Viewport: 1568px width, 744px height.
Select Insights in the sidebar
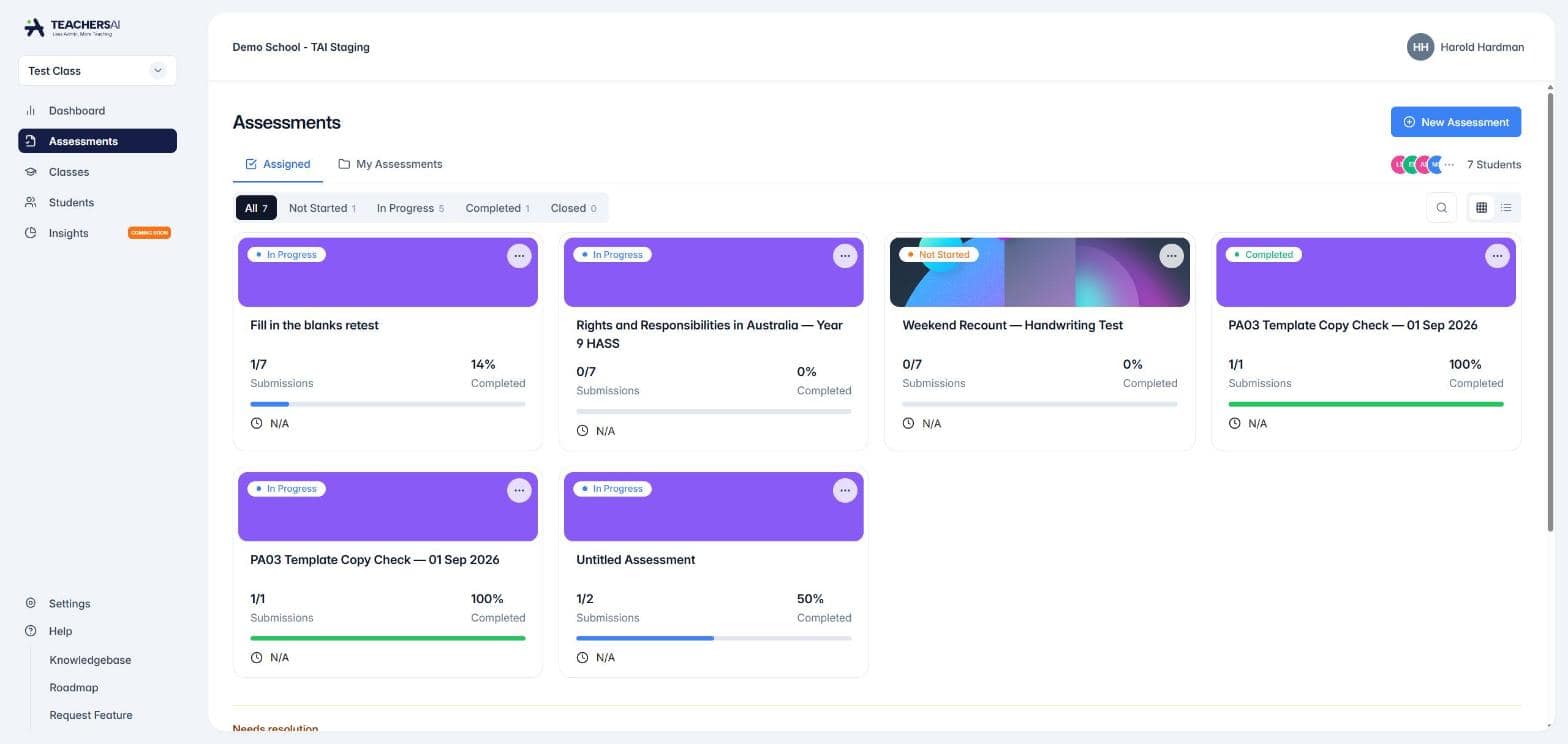[97, 233]
